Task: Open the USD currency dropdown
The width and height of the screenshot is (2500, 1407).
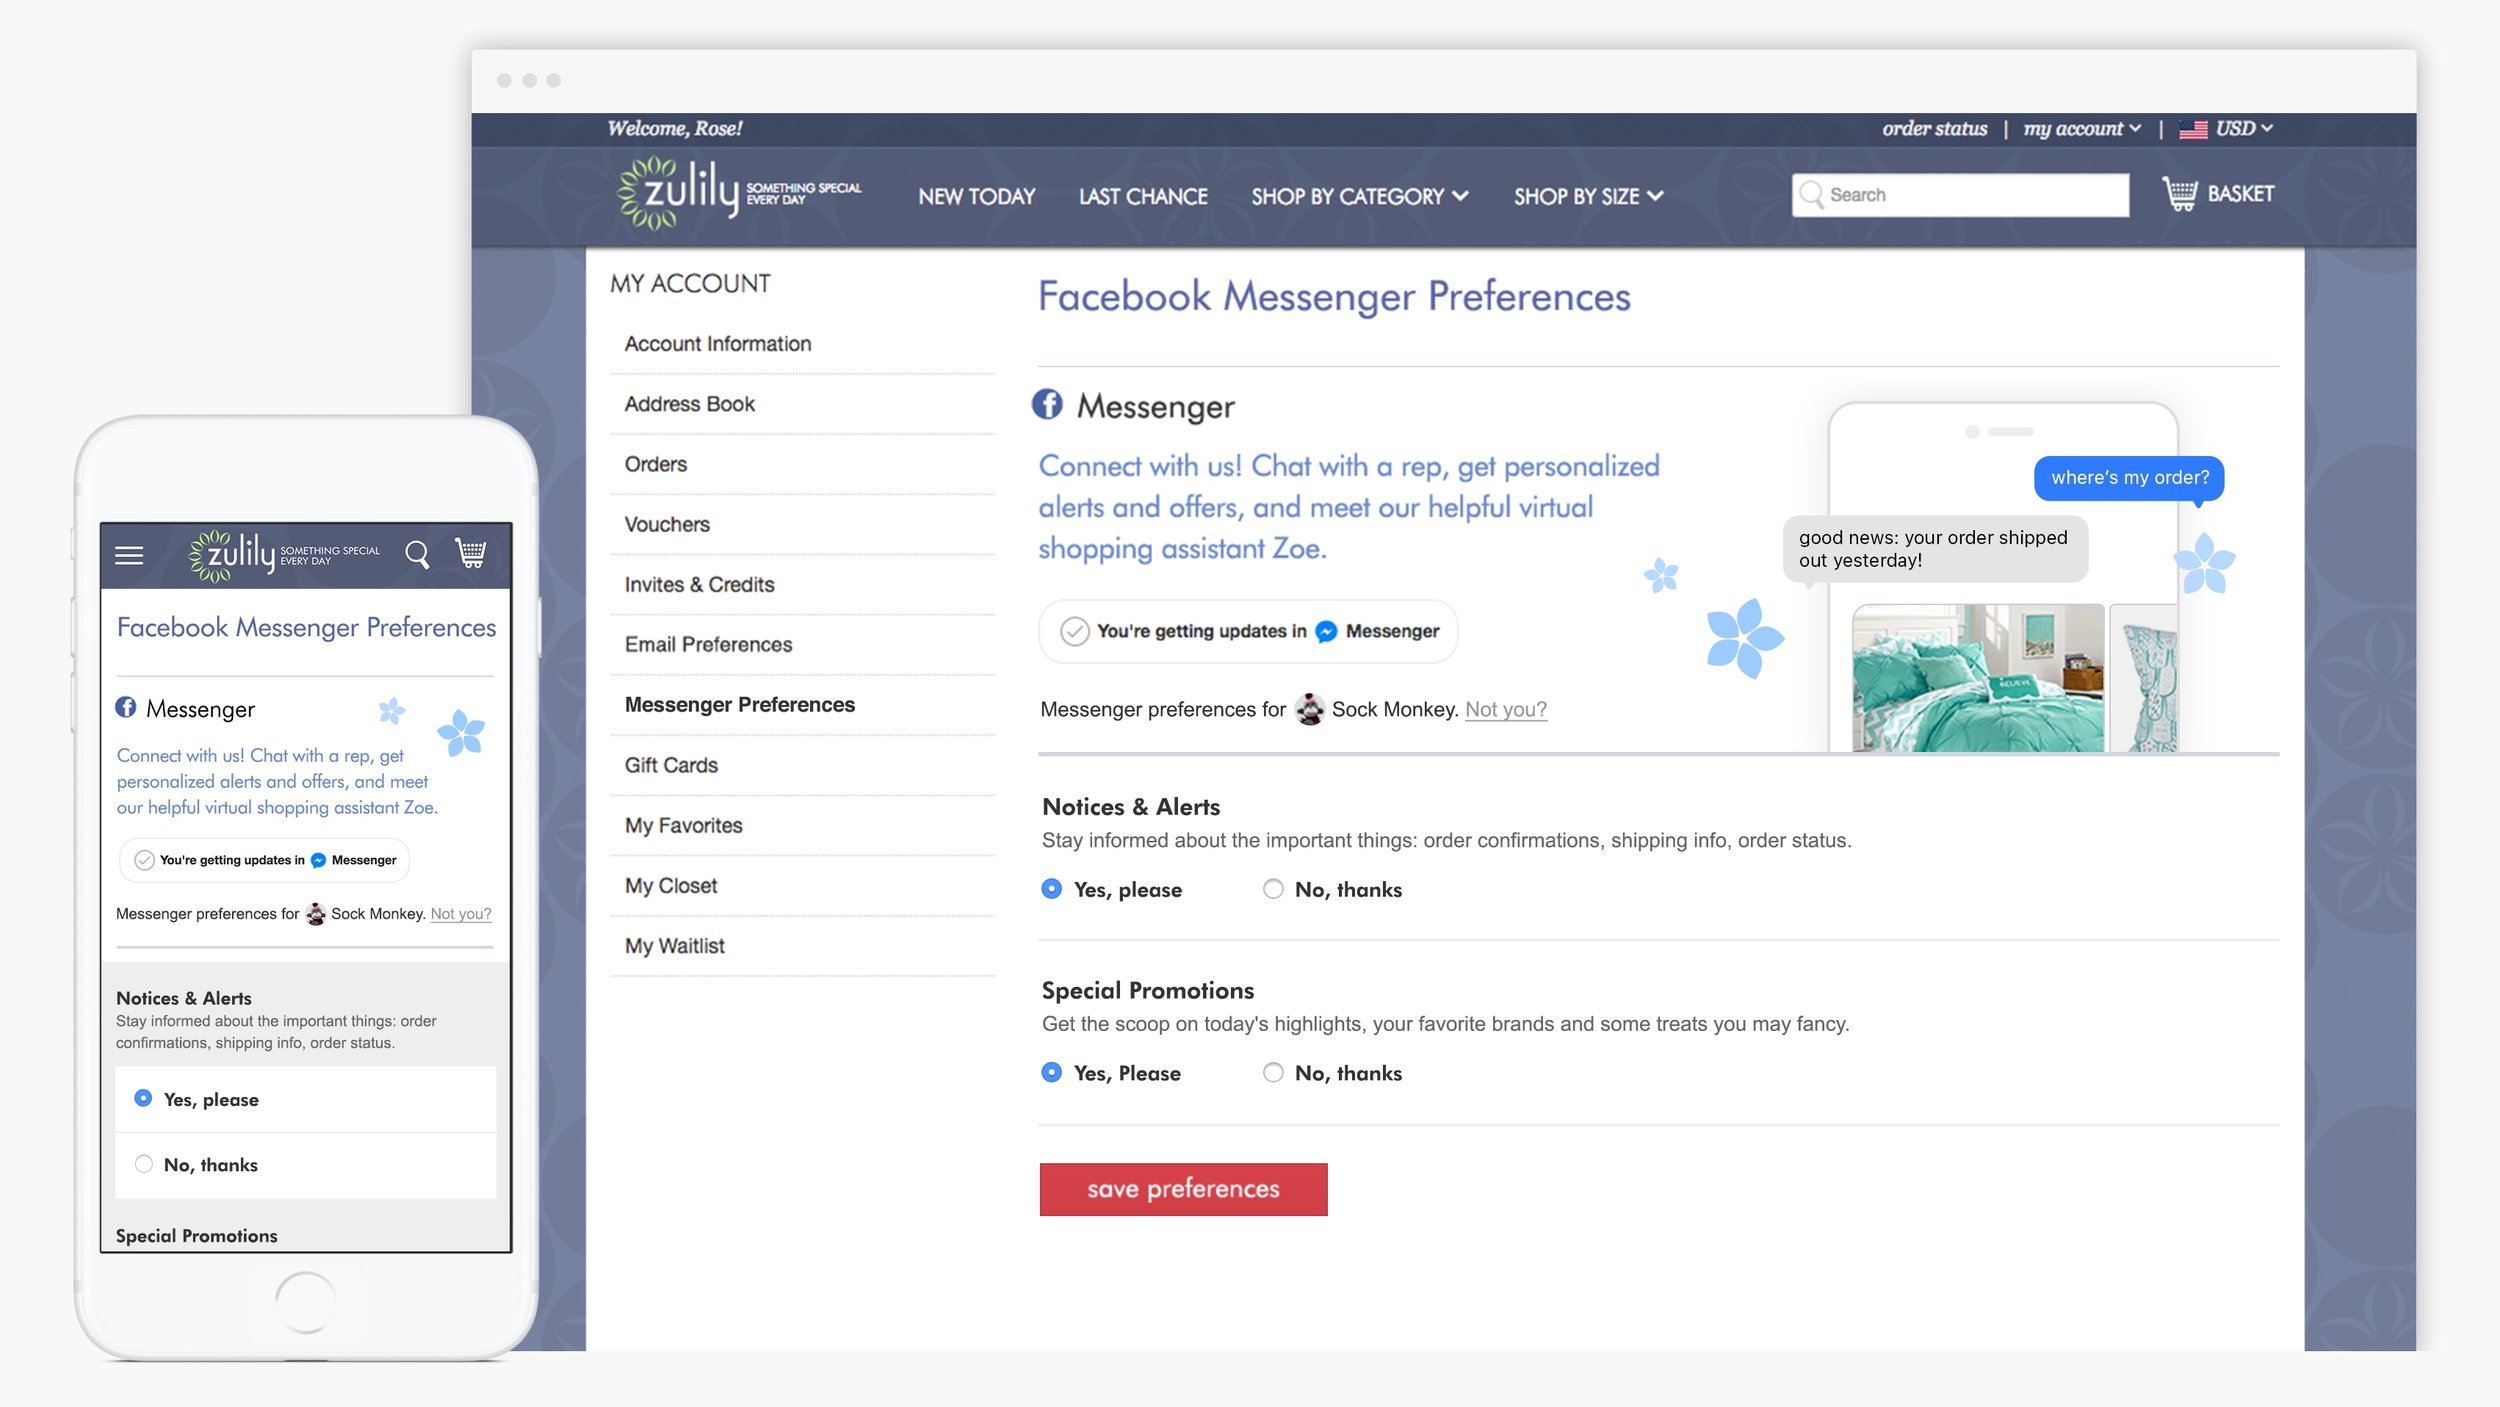Action: (2244, 129)
